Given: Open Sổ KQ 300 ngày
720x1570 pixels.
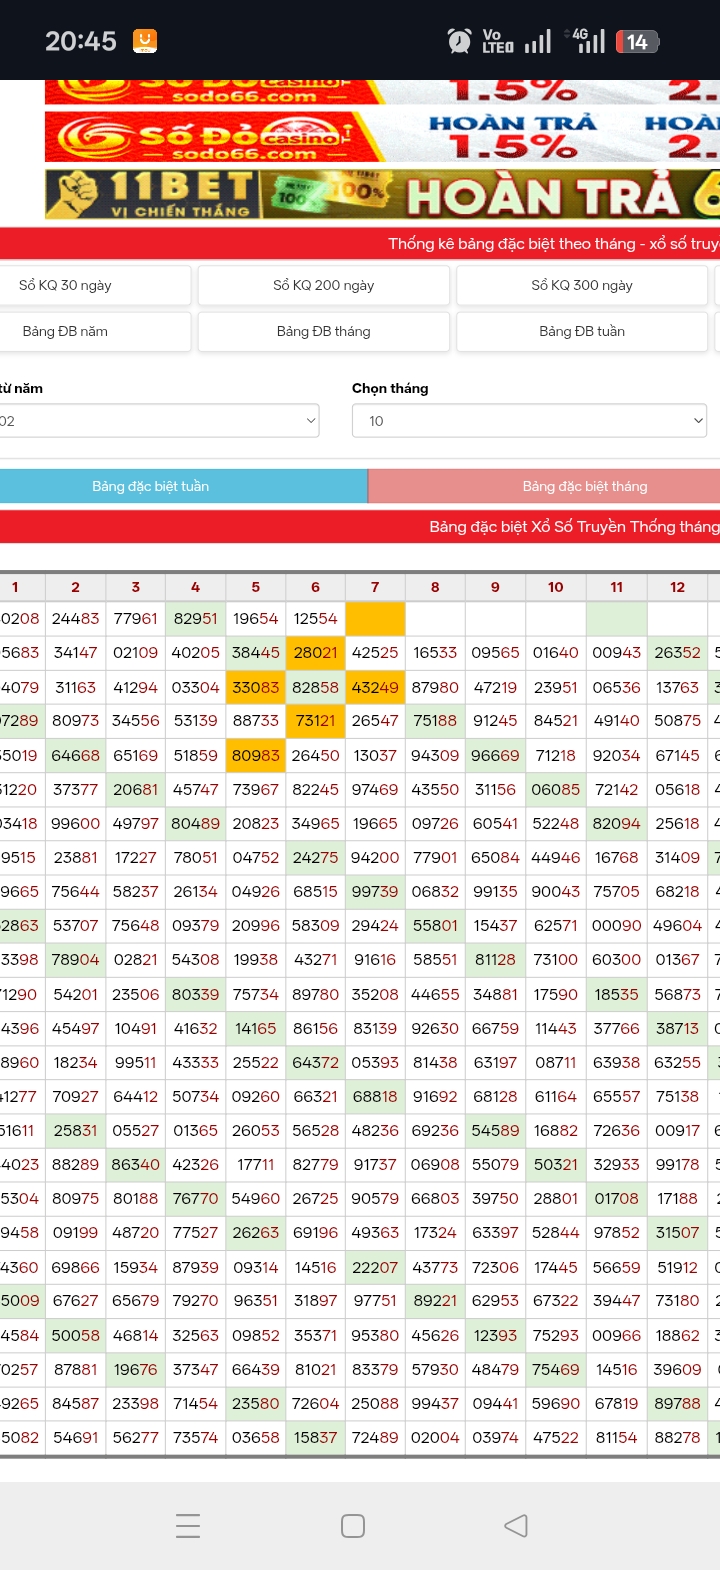Looking at the screenshot, I should (582, 285).
